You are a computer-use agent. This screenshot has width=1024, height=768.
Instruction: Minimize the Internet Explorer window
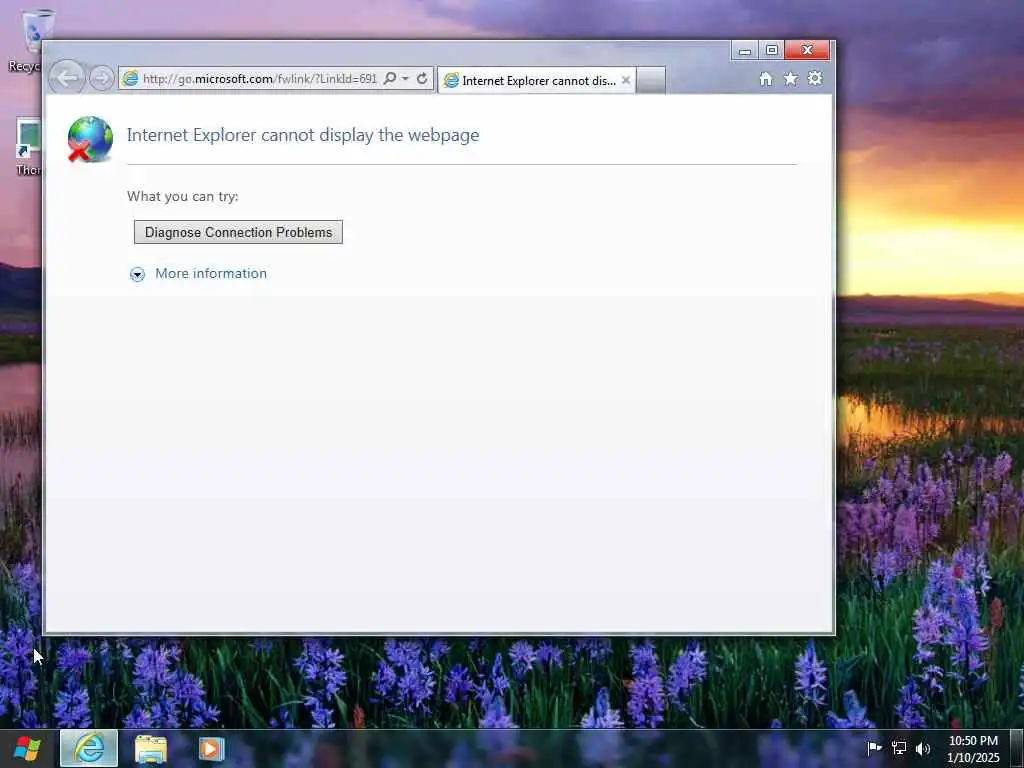(x=744, y=50)
